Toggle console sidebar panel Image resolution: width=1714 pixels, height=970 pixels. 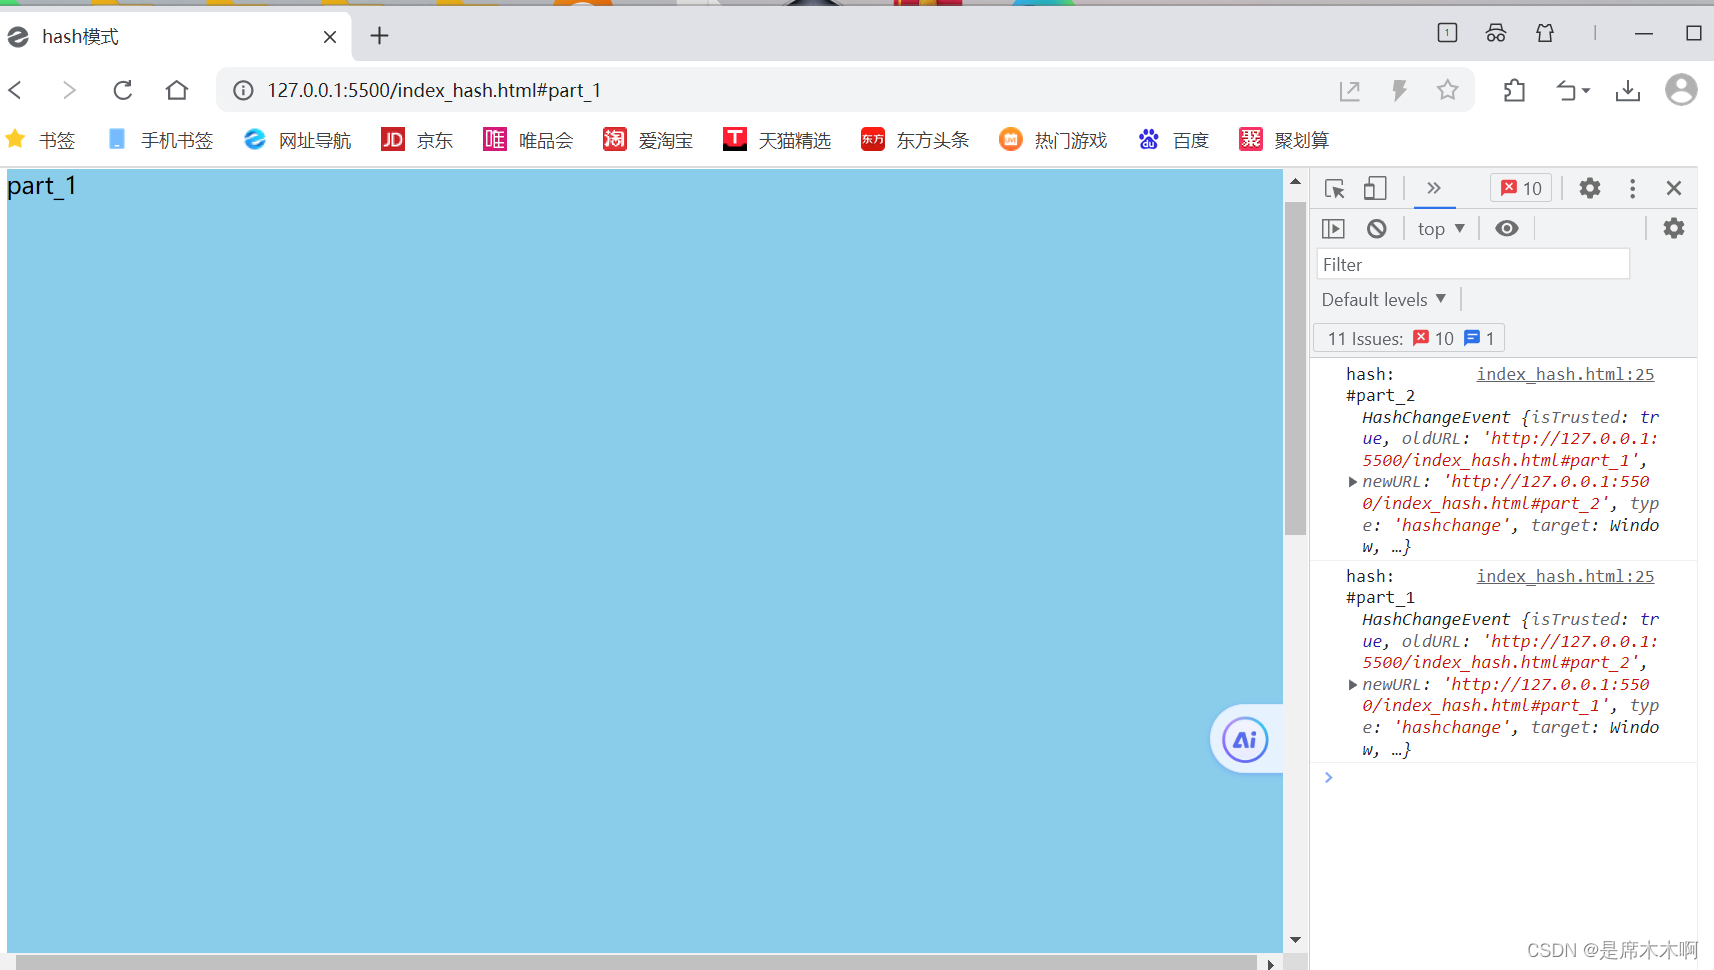tap(1334, 229)
